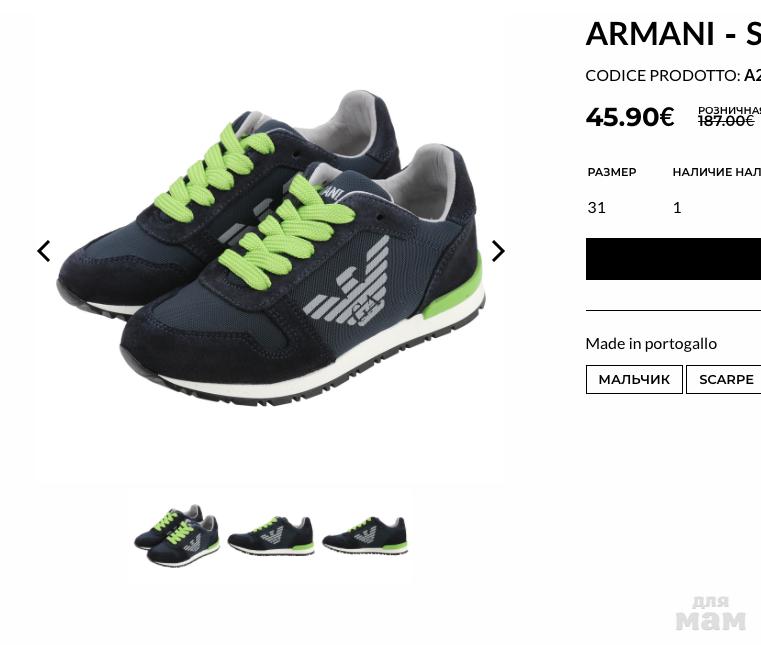The width and height of the screenshot is (761, 645).
Task: Click the Made in portogallo text
Action: (651, 344)
